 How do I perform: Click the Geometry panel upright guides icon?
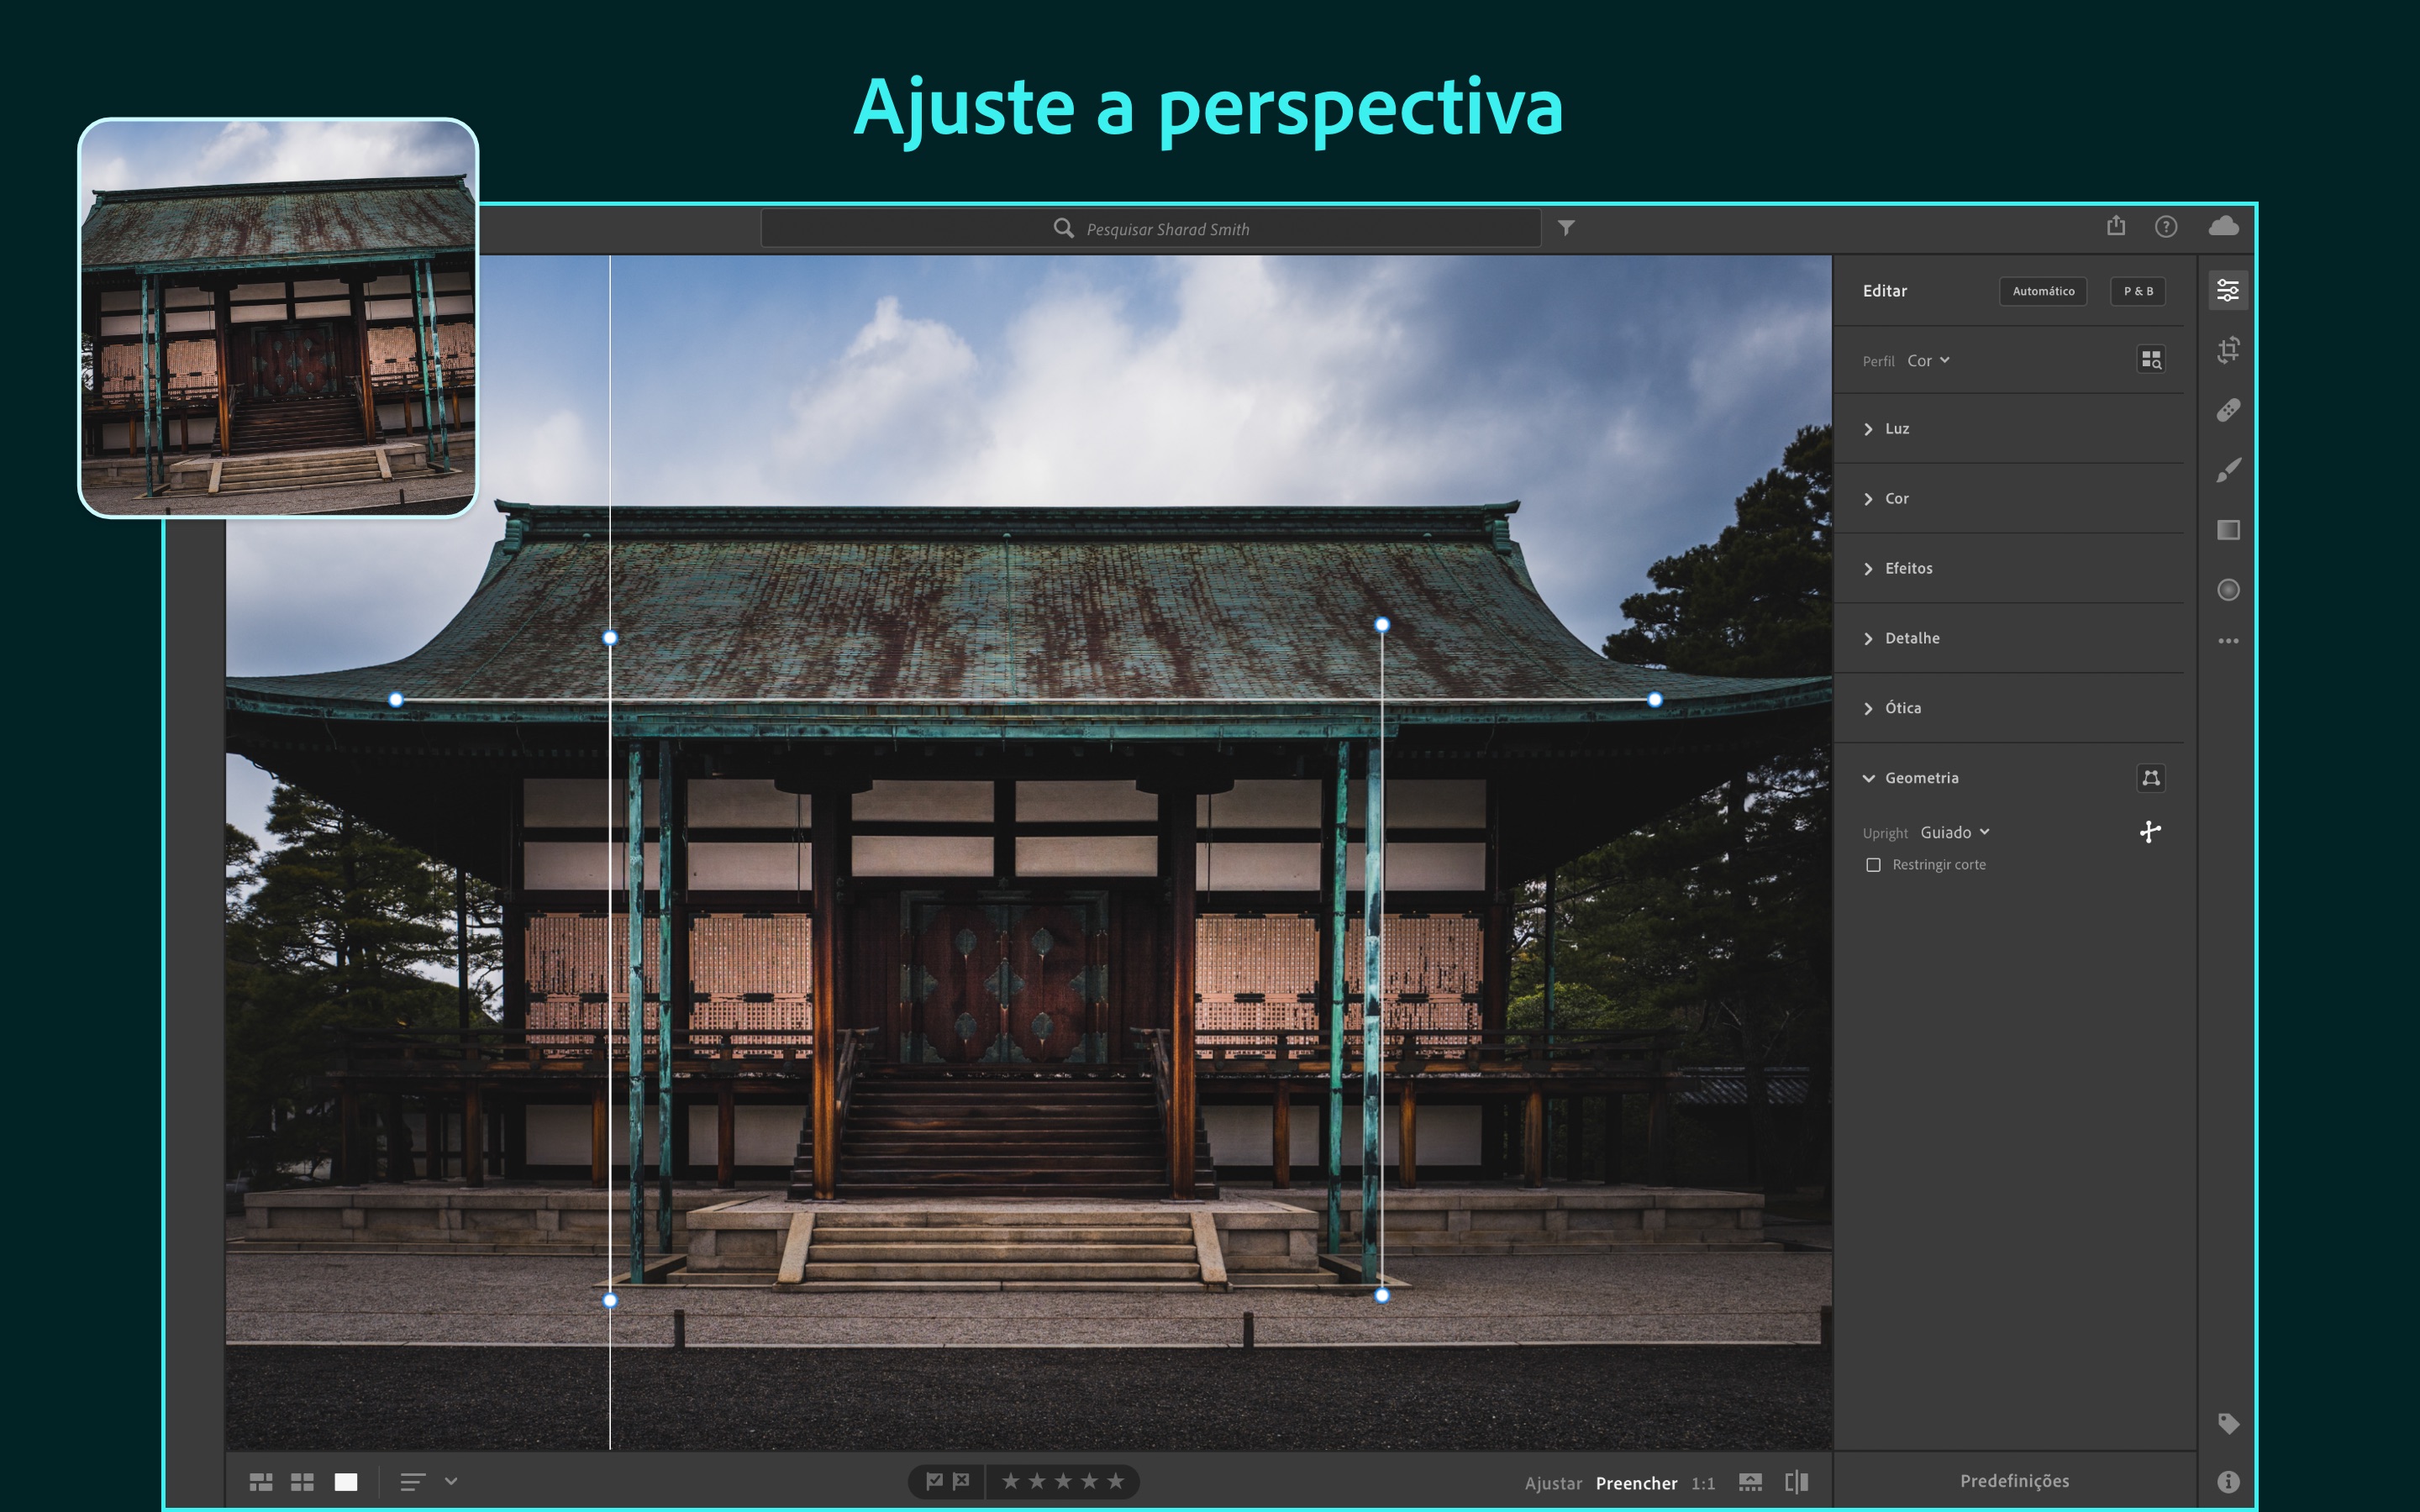tap(2150, 778)
